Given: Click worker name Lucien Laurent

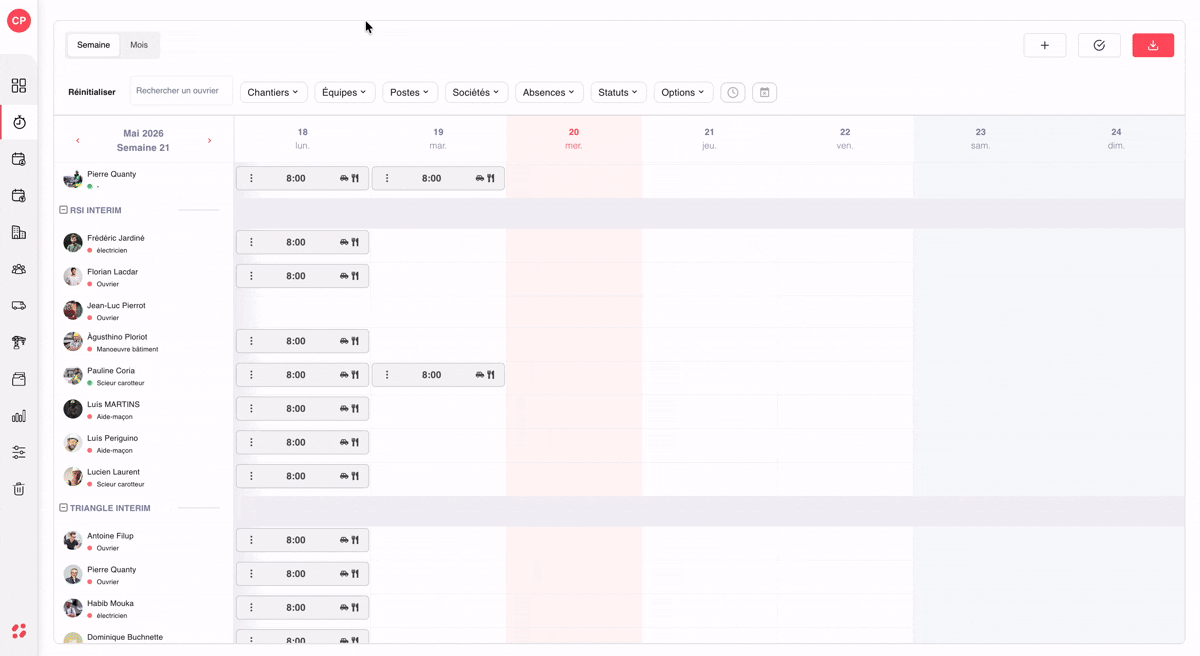Looking at the screenshot, I should click(113, 472).
